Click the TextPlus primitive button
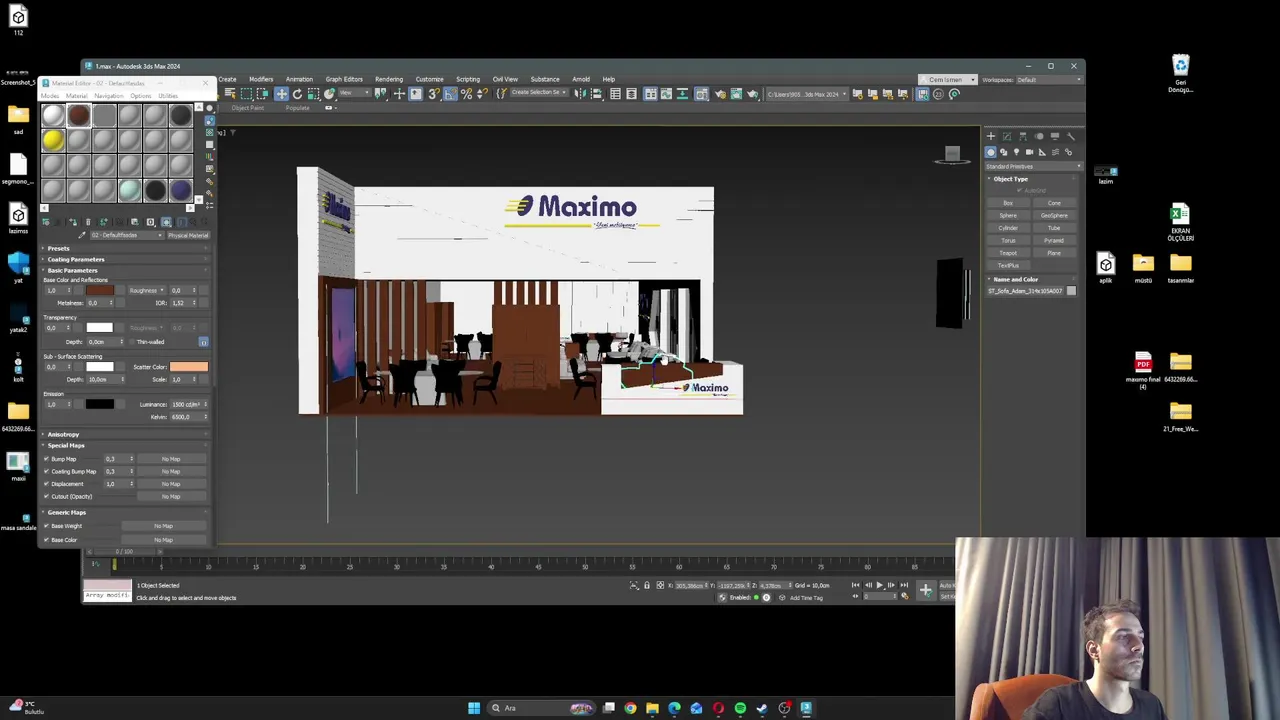The image size is (1280, 720). (x=1008, y=265)
